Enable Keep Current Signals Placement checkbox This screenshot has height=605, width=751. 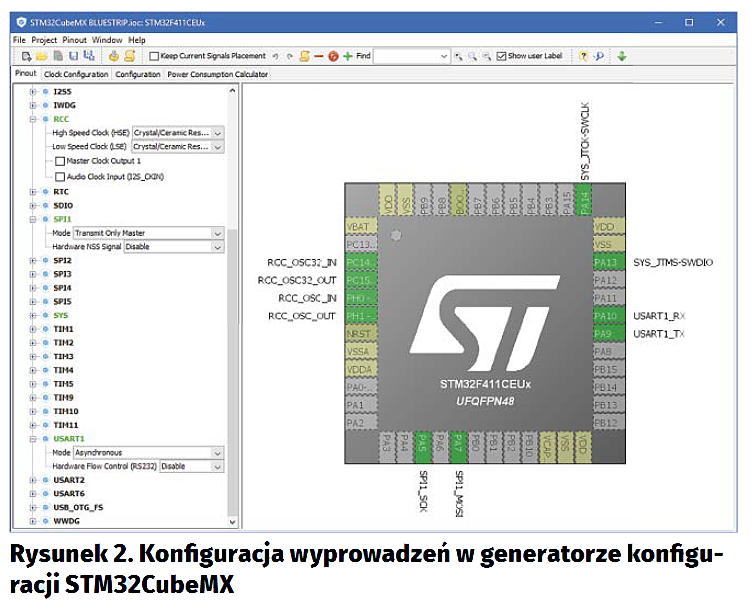tap(153, 57)
